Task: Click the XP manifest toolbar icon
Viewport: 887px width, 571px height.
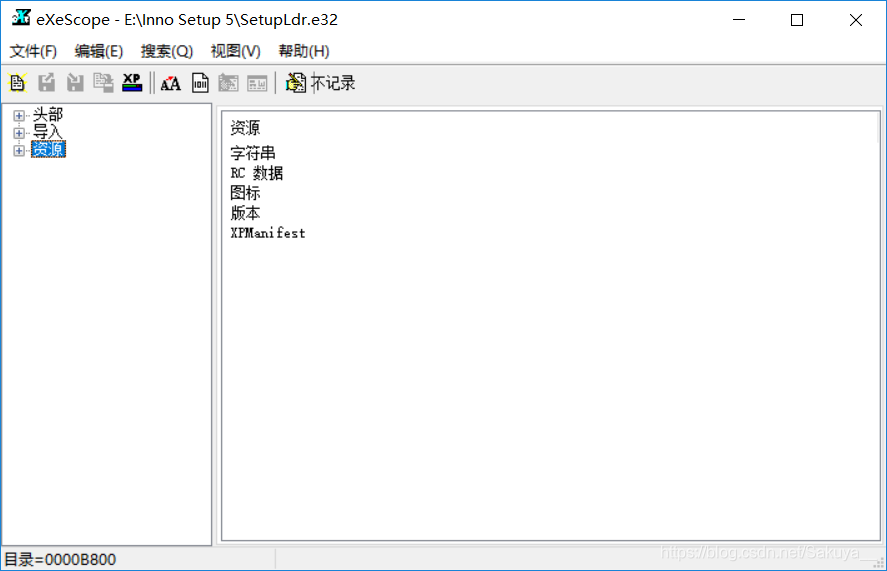Action: click(x=132, y=83)
